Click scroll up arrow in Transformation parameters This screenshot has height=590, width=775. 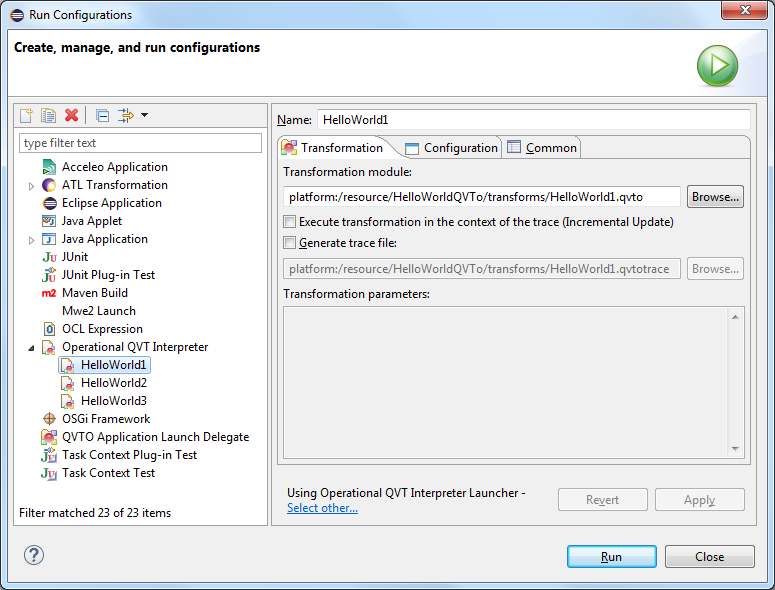click(735, 317)
